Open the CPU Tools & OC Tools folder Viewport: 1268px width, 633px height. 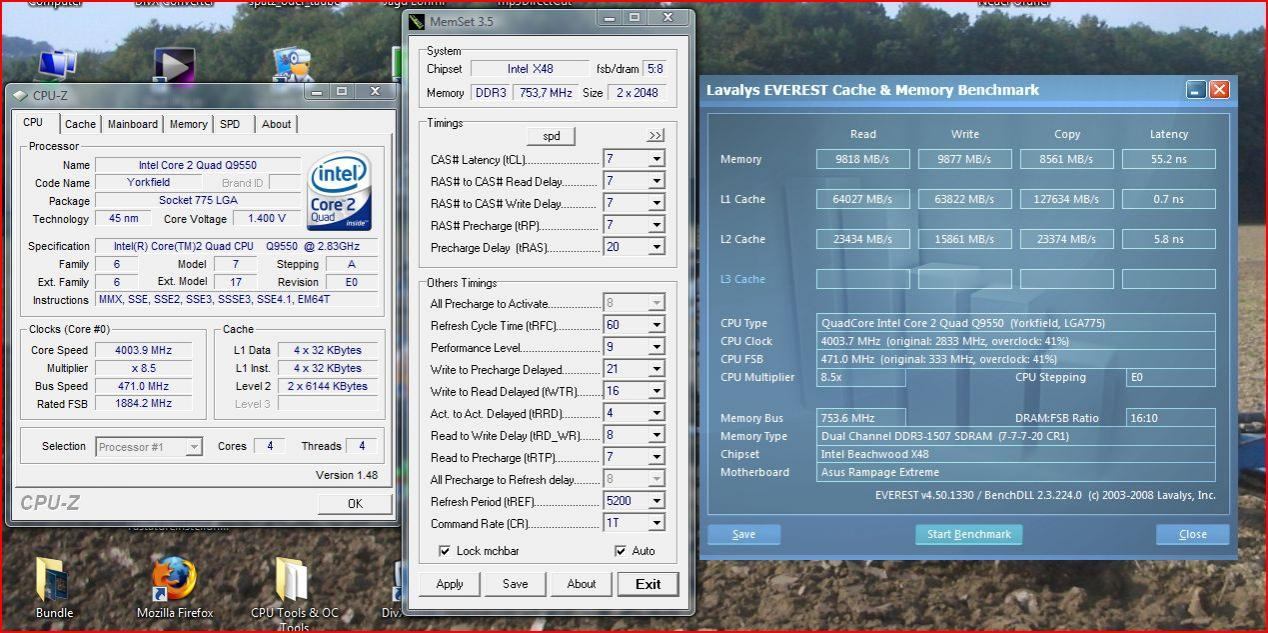click(x=293, y=579)
